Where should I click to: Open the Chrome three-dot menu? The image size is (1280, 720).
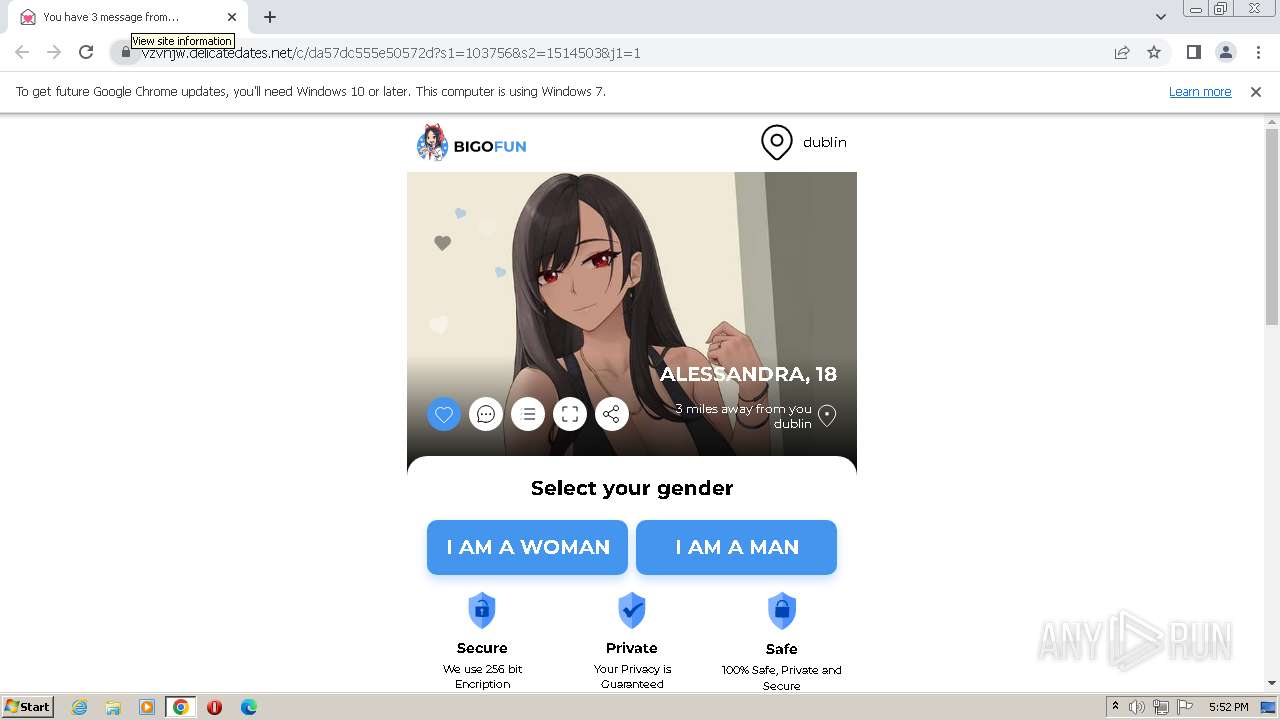(1258, 52)
